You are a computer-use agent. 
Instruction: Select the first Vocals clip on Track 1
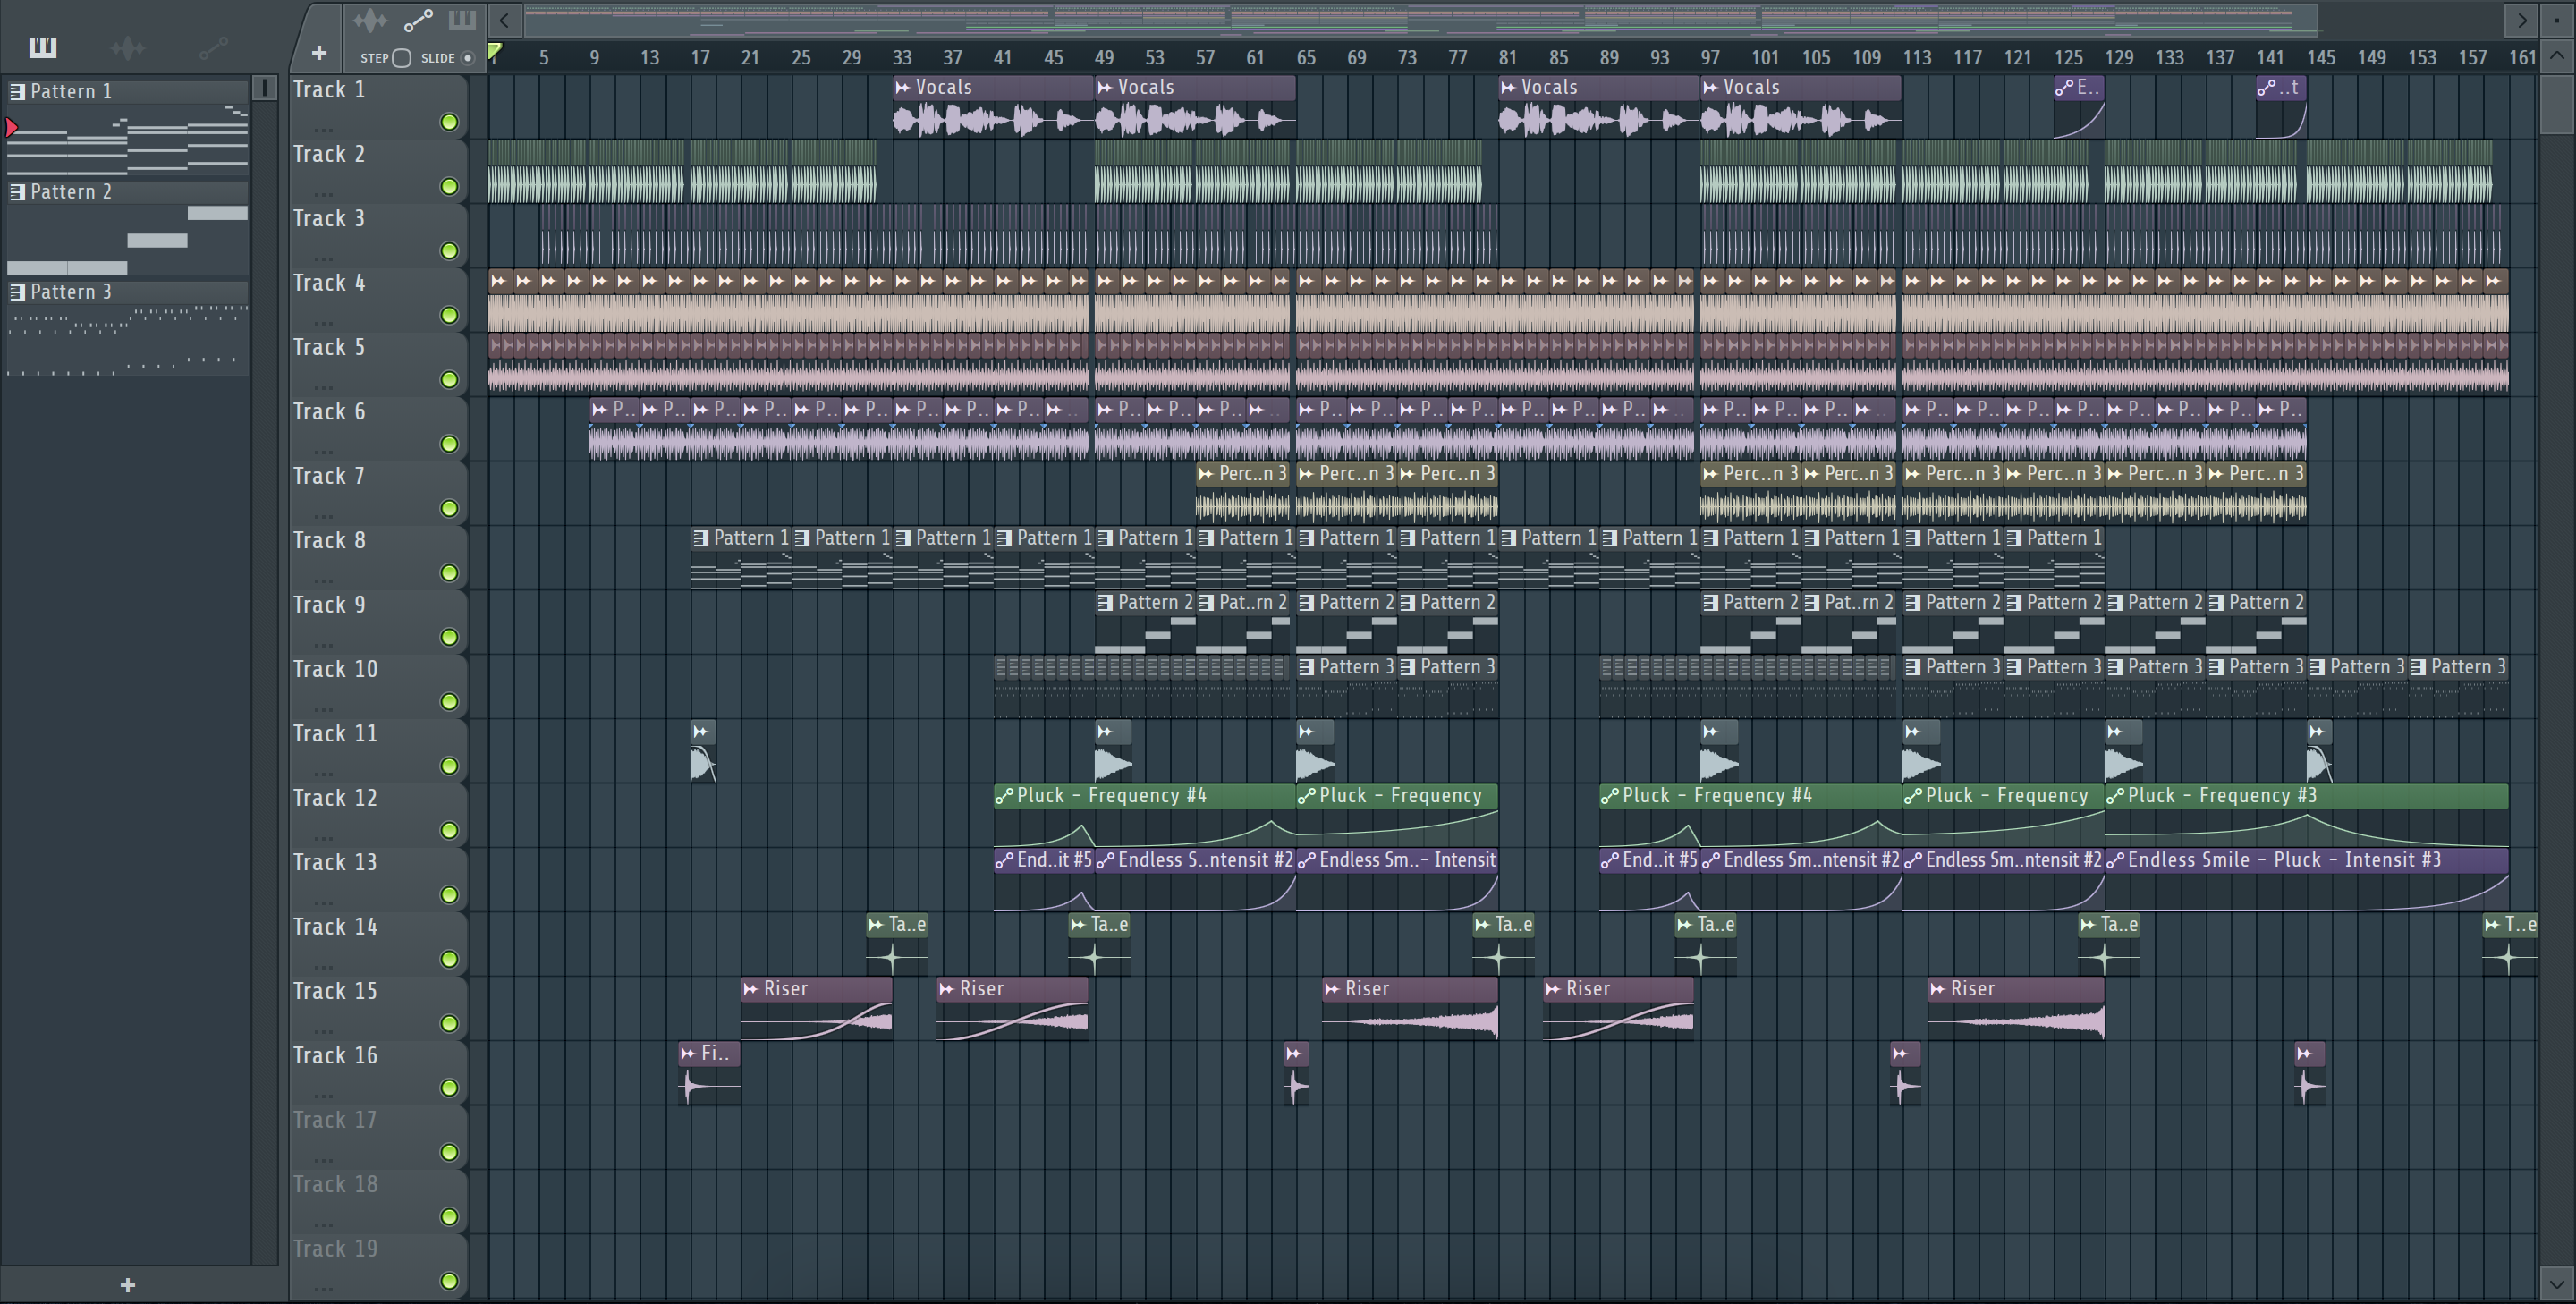coord(992,108)
